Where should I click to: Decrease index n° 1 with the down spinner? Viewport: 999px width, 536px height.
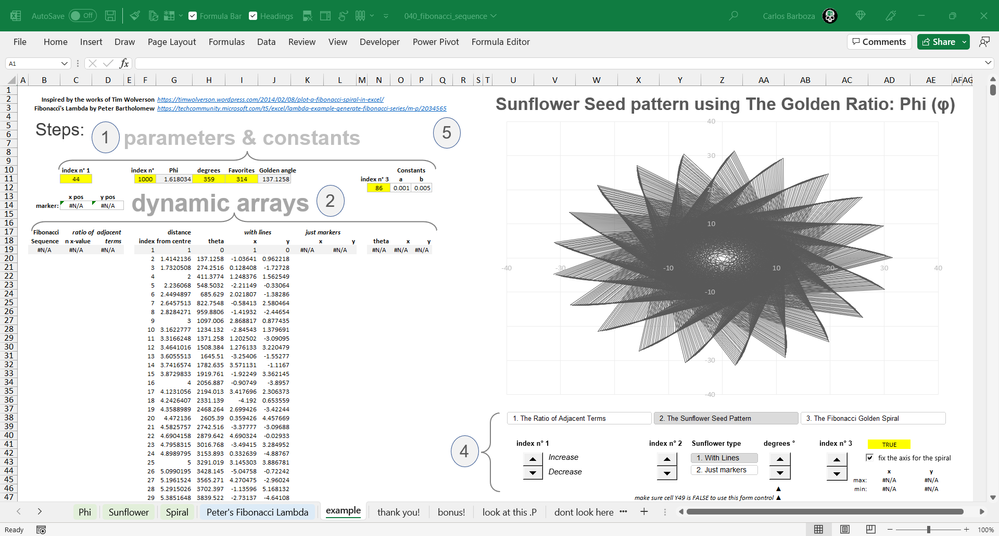533,472
